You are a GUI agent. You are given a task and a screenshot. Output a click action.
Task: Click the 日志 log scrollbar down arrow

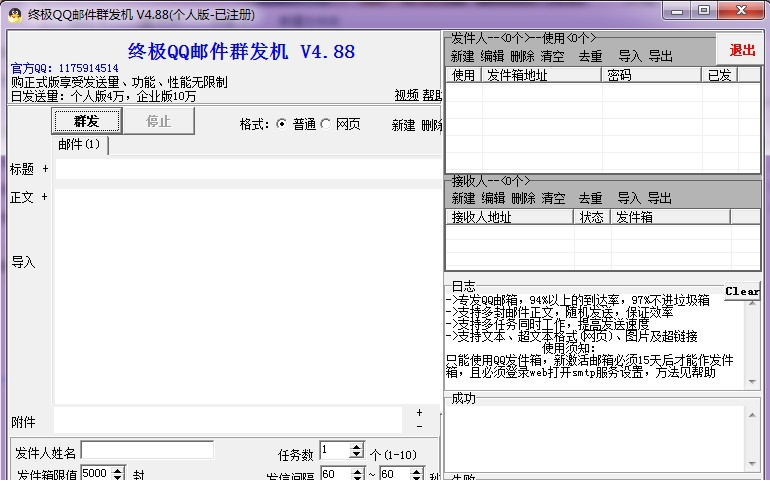(x=752, y=382)
